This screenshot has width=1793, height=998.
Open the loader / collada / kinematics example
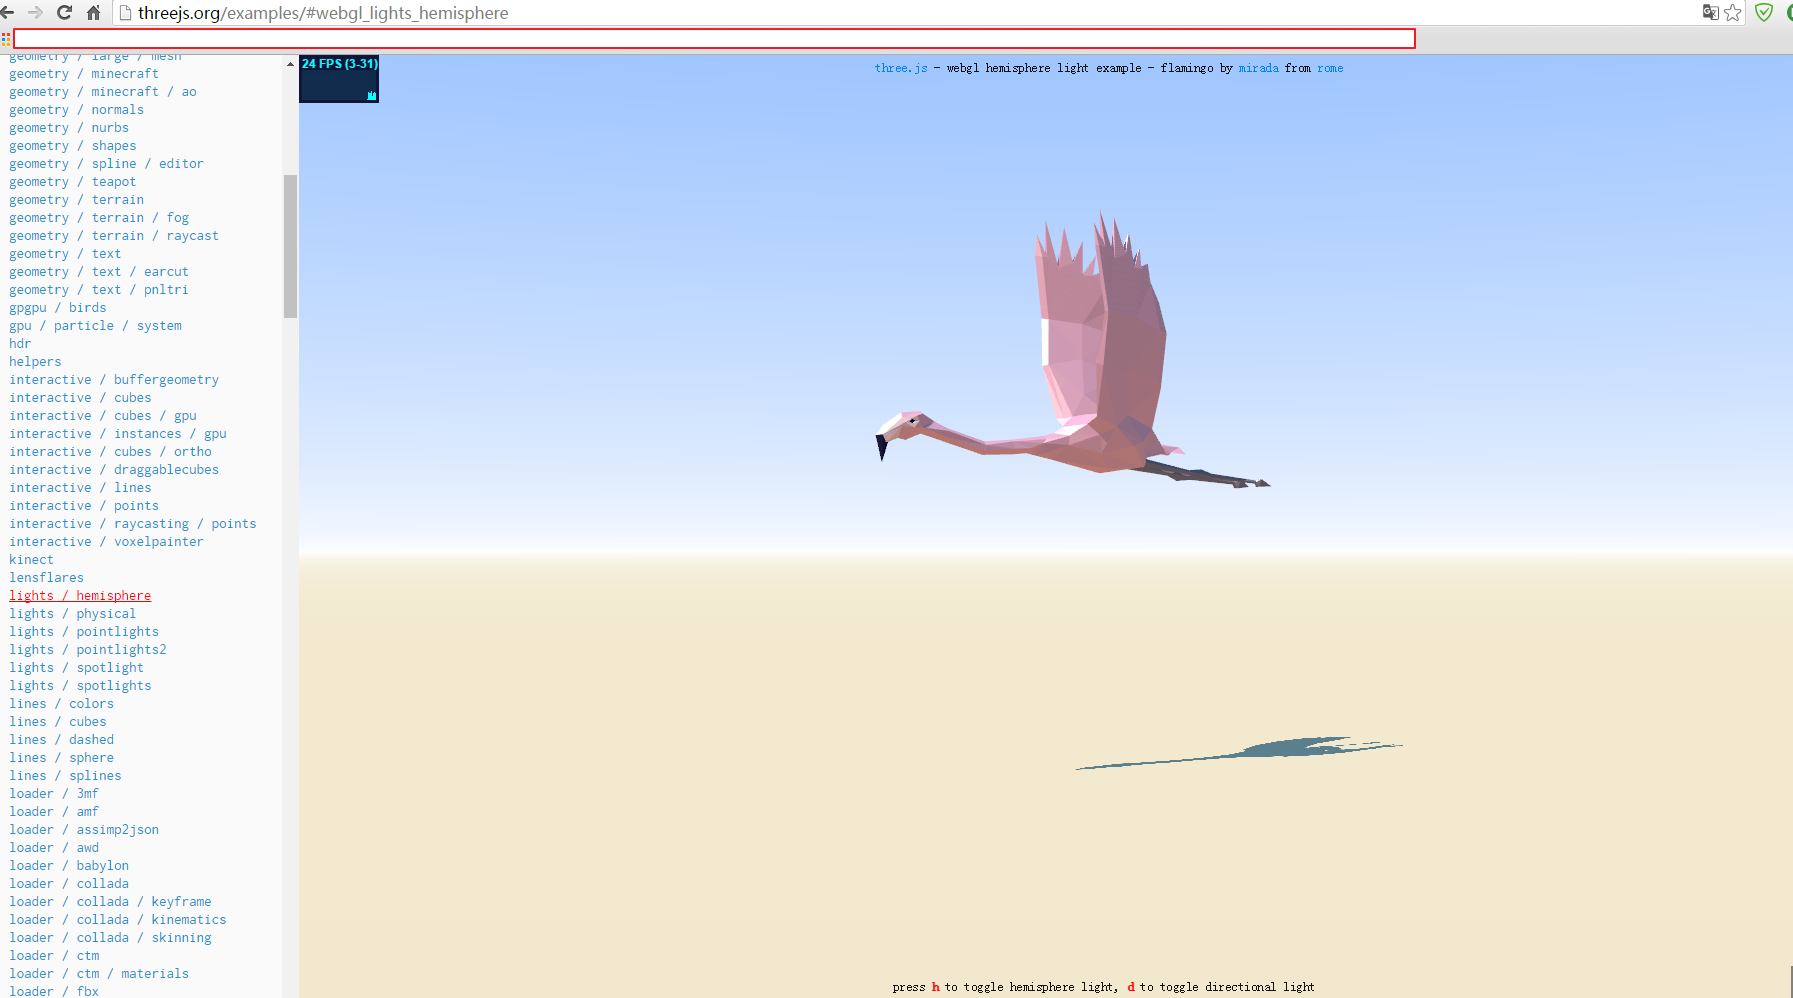coord(117,919)
